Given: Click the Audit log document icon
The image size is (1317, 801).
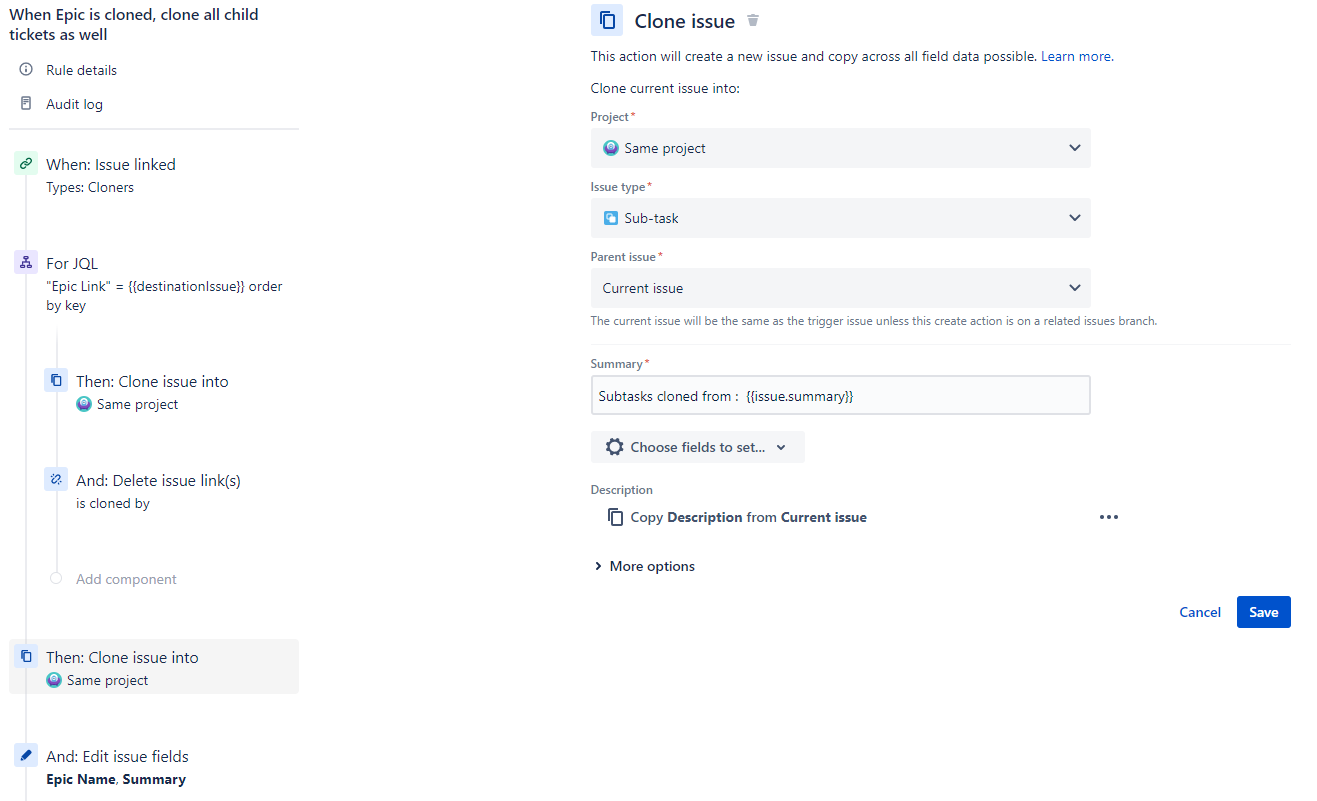Looking at the screenshot, I should [26, 104].
